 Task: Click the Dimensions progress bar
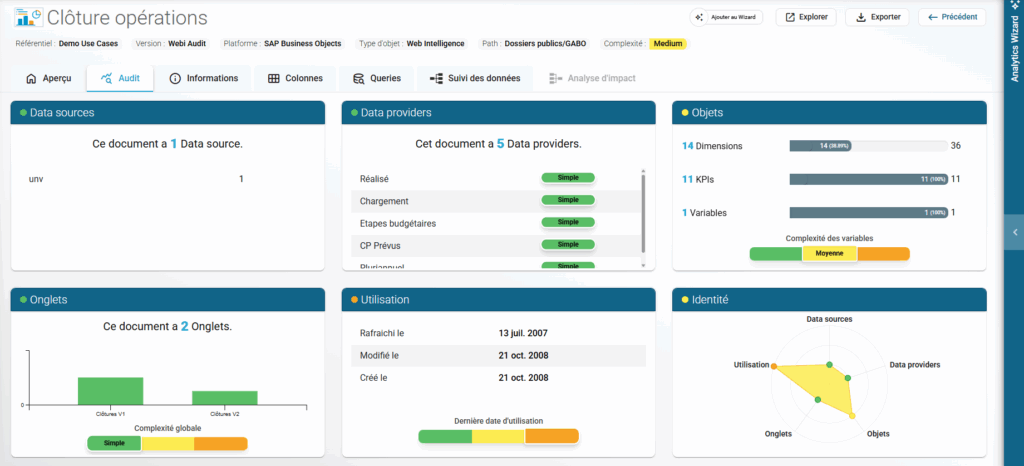click(869, 146)
